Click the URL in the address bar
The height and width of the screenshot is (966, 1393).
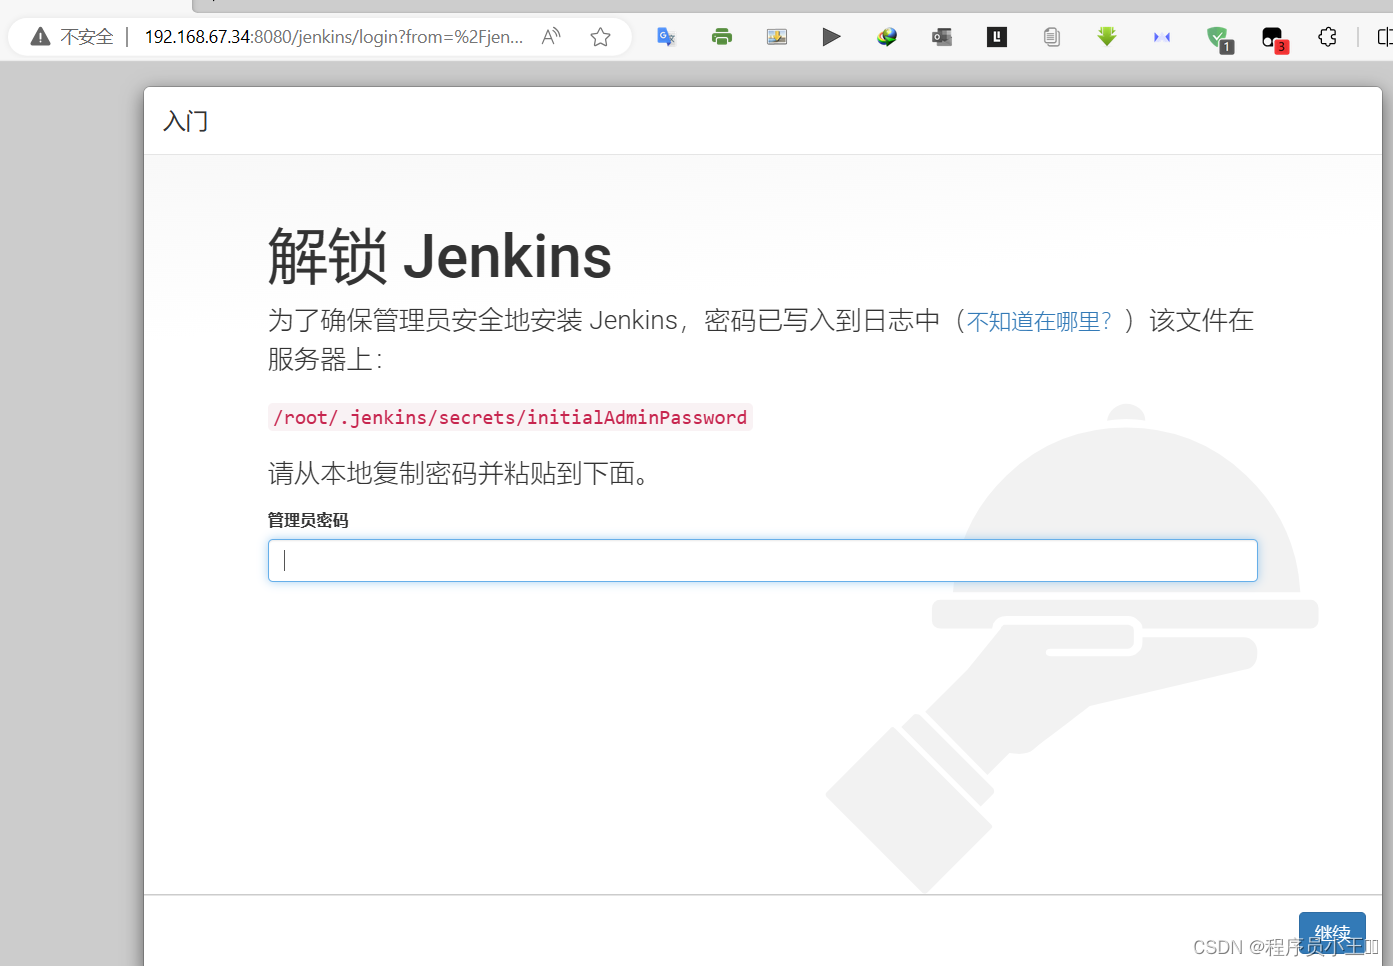[334, 37]
